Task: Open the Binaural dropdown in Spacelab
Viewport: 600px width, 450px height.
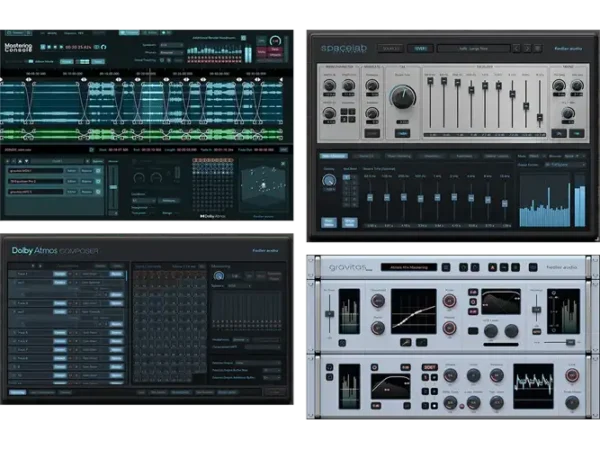Action: pos(575,156)
